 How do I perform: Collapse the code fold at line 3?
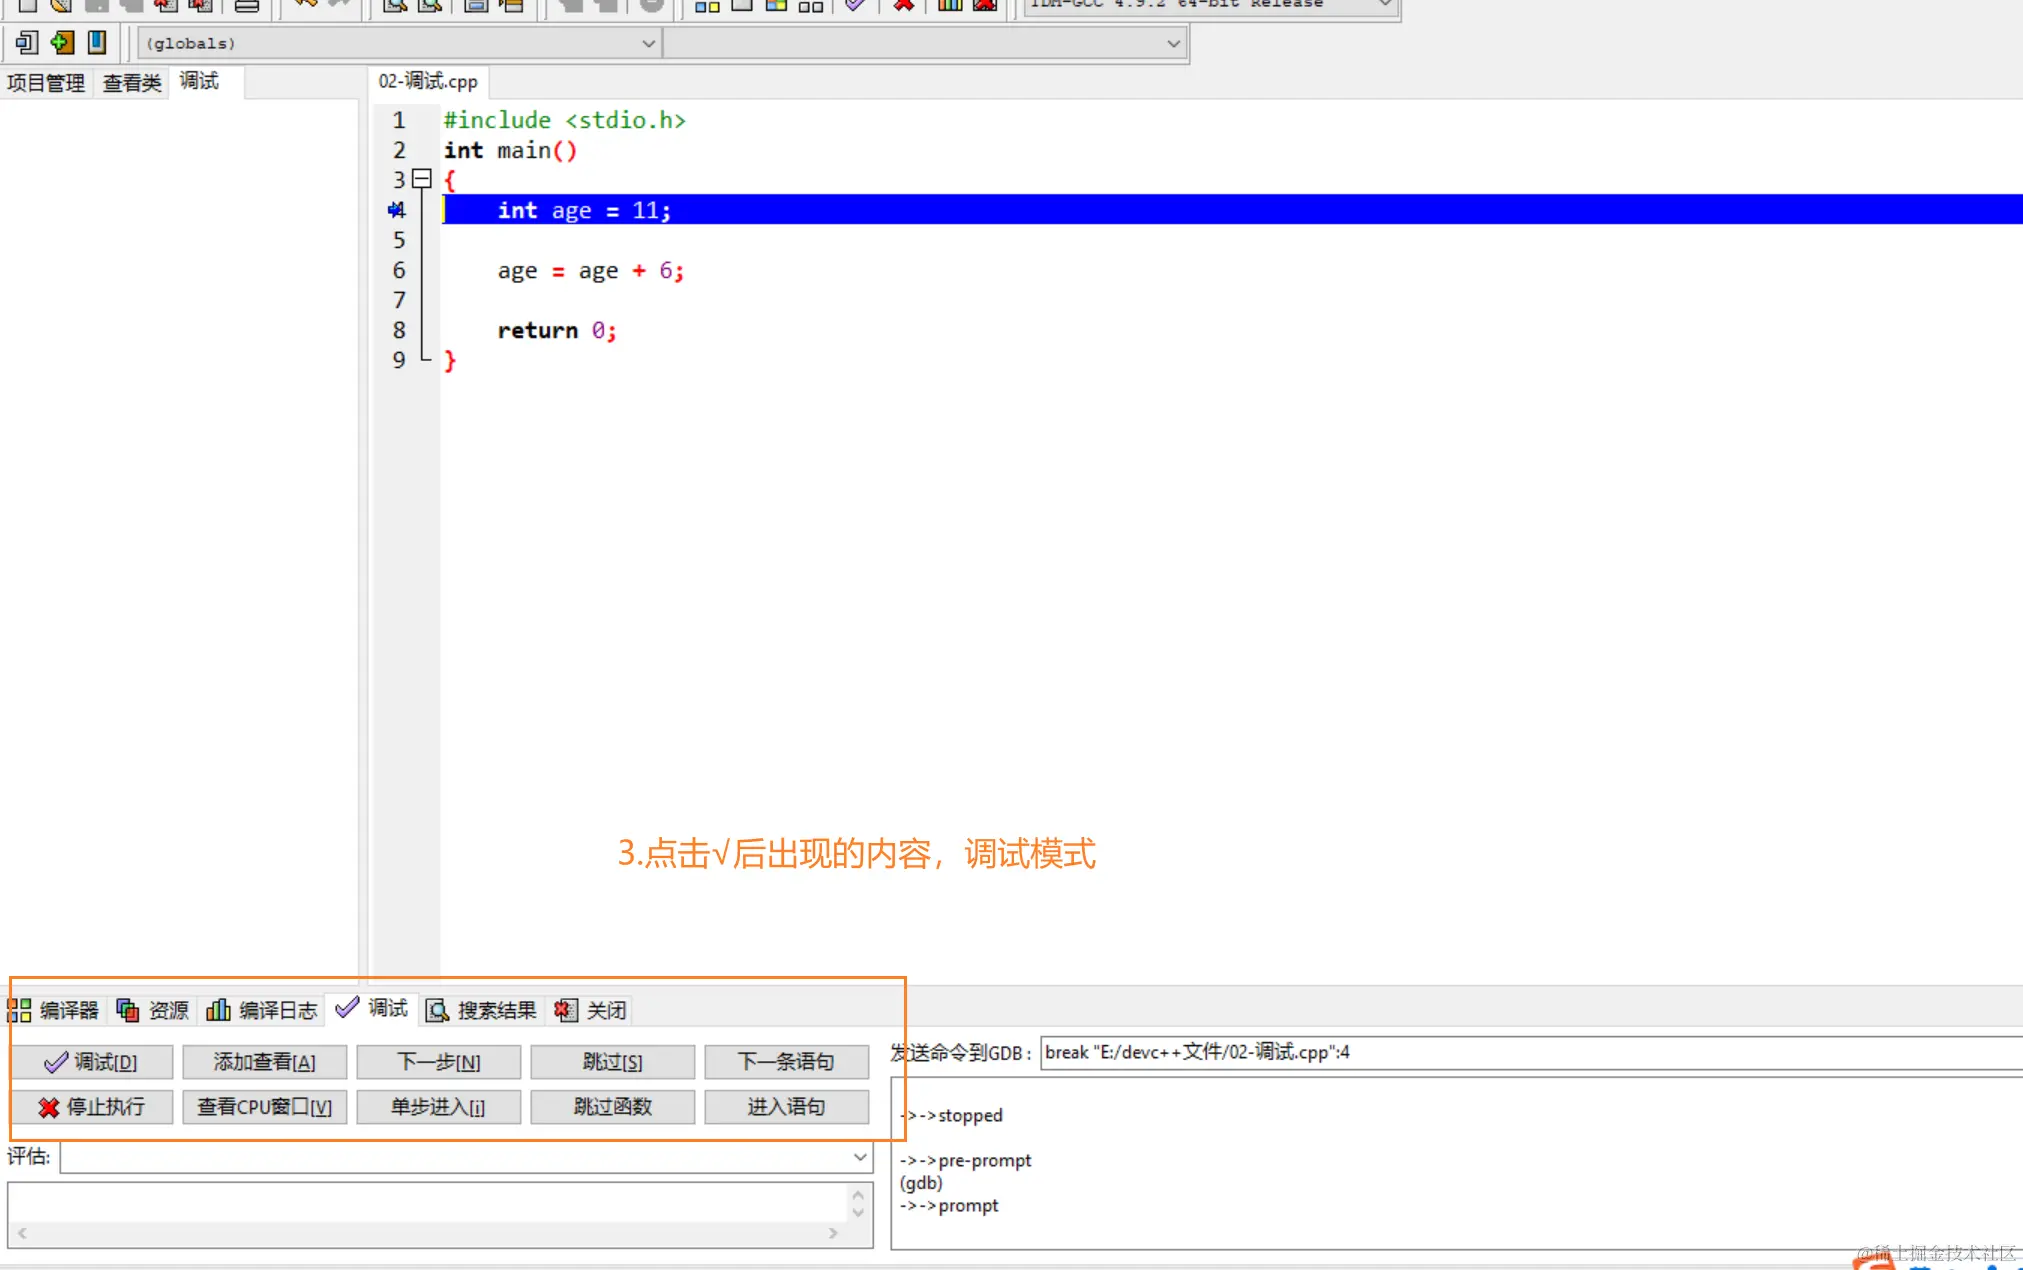pos(422,179)
